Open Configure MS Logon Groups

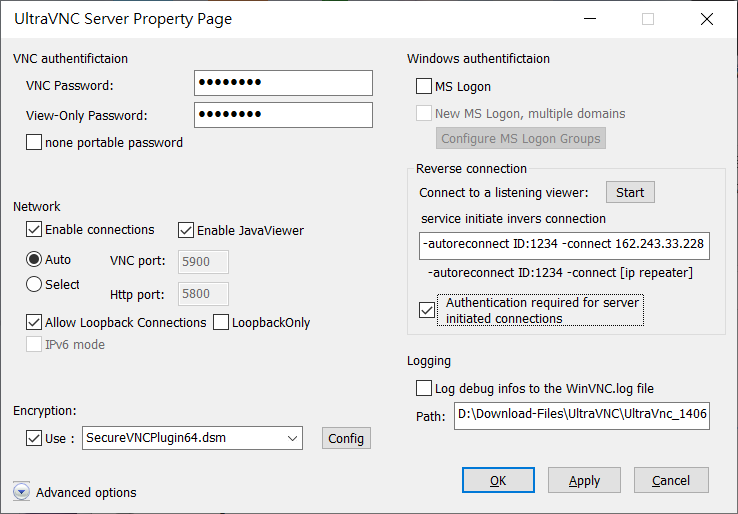click(521, 138)
